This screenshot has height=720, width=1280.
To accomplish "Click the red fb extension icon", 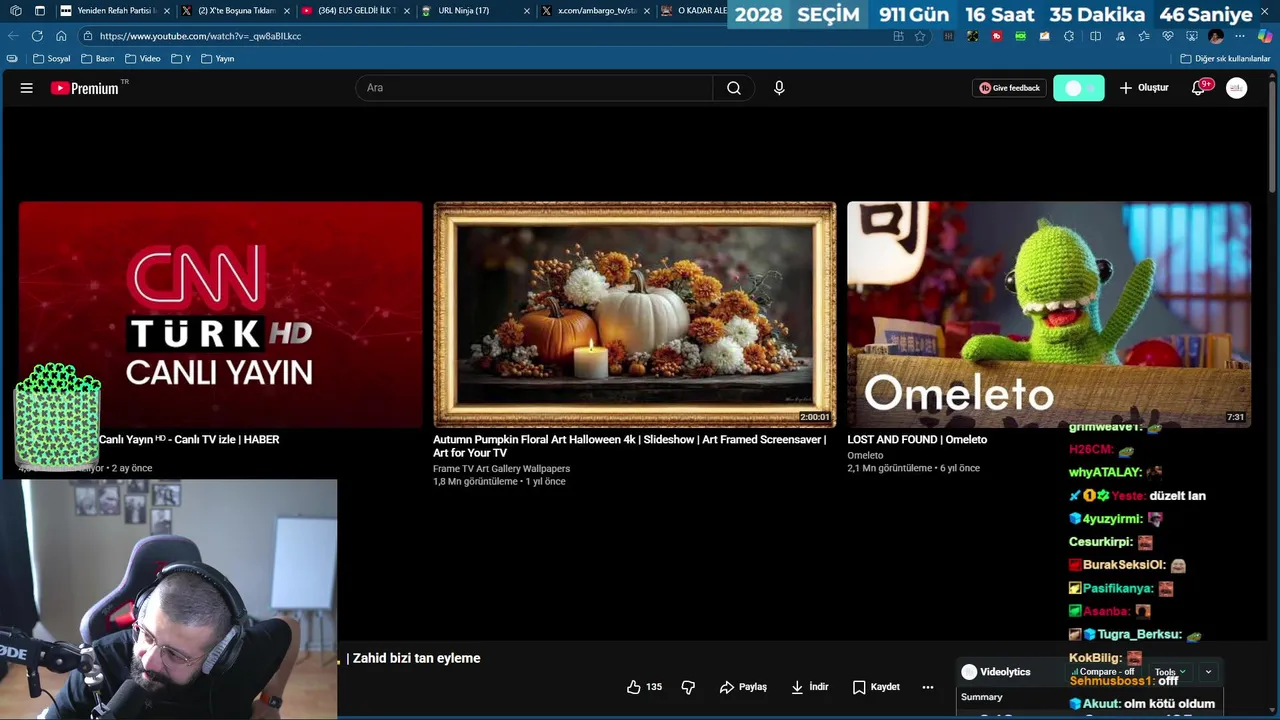I will coord(997,36).
